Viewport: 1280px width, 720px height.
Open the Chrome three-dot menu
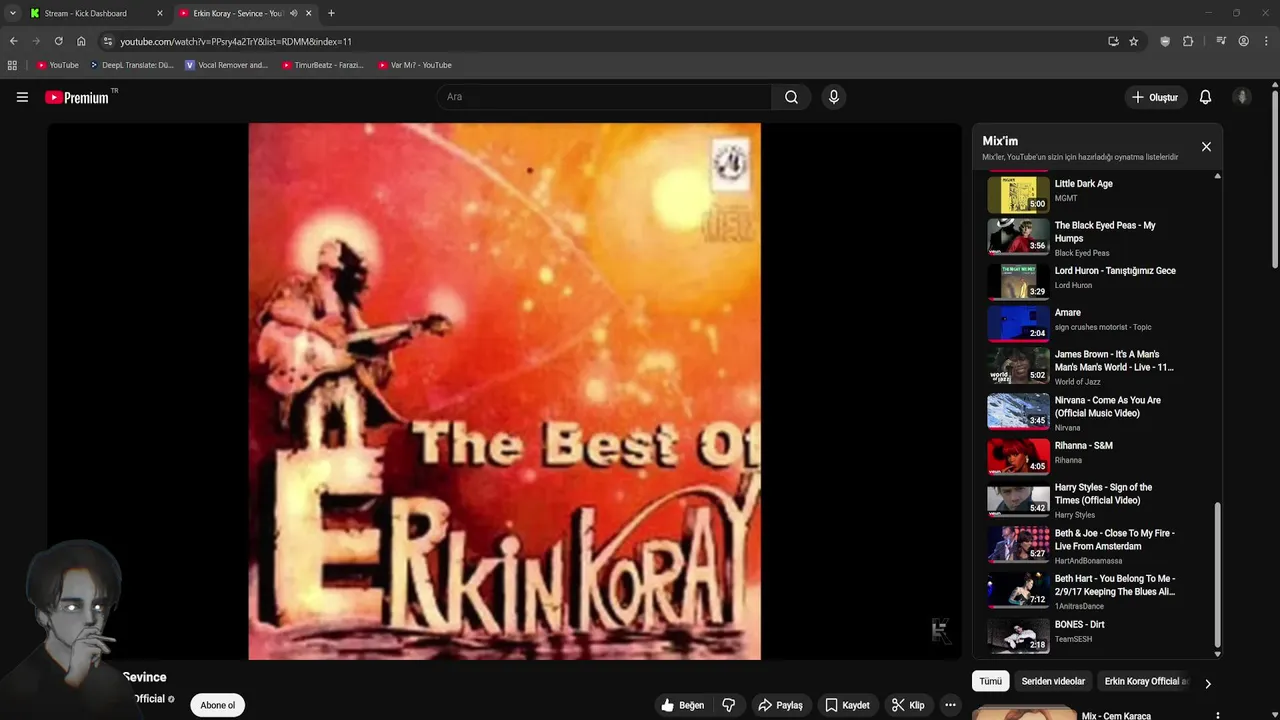point(1267,41)
